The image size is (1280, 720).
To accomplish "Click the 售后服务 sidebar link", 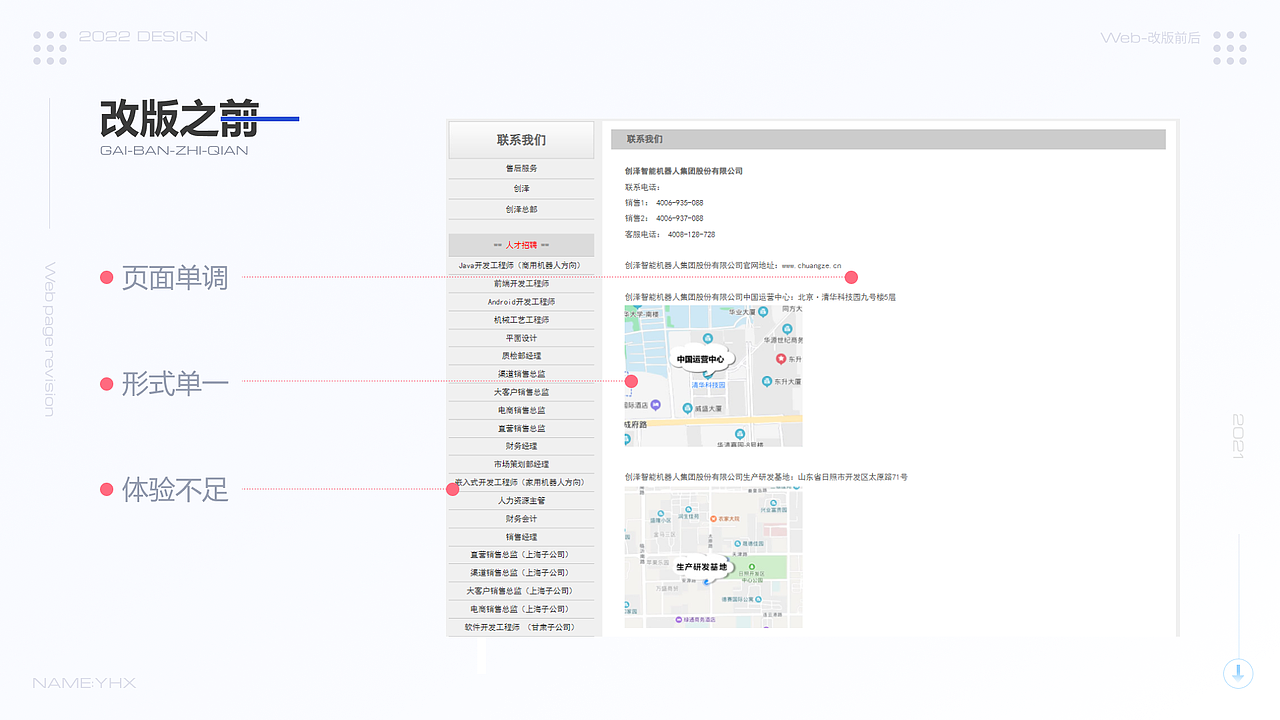I will tap(520, 170).
